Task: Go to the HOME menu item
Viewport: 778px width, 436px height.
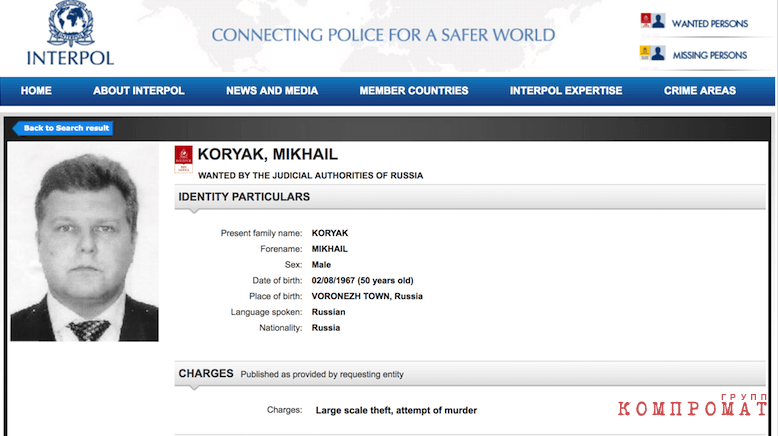Action: (x=36, y=91)
